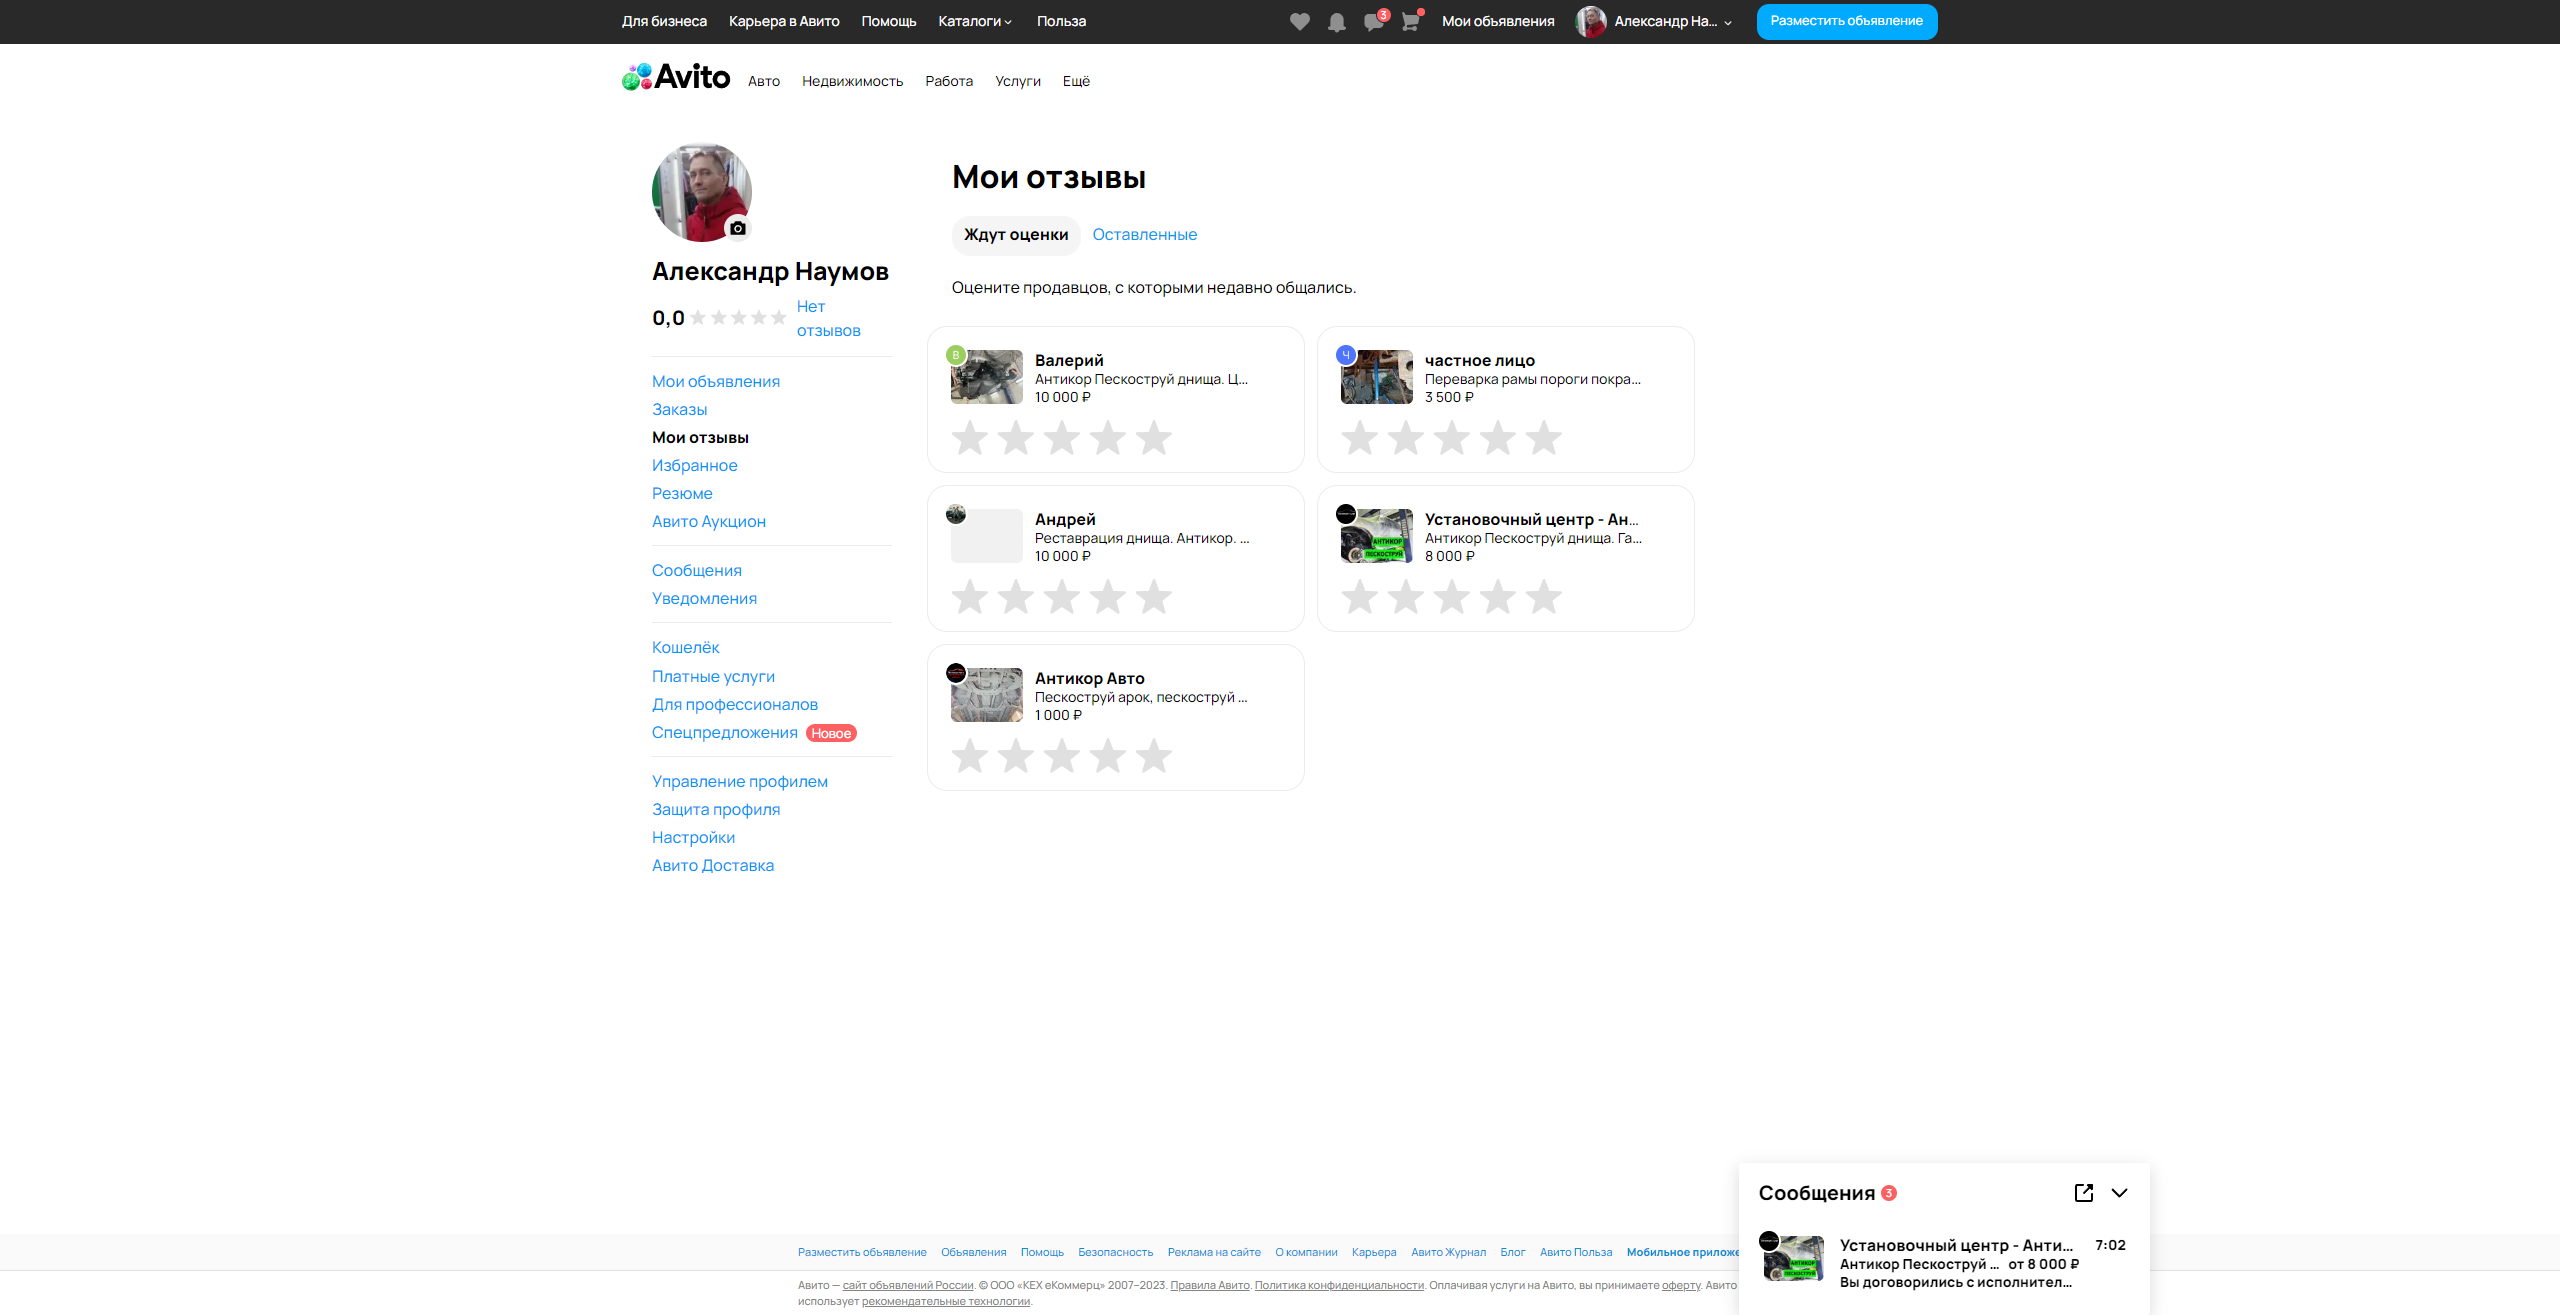Give Андрей a one-star rating
This screenshot has height=1315, width=2560.
969,597
